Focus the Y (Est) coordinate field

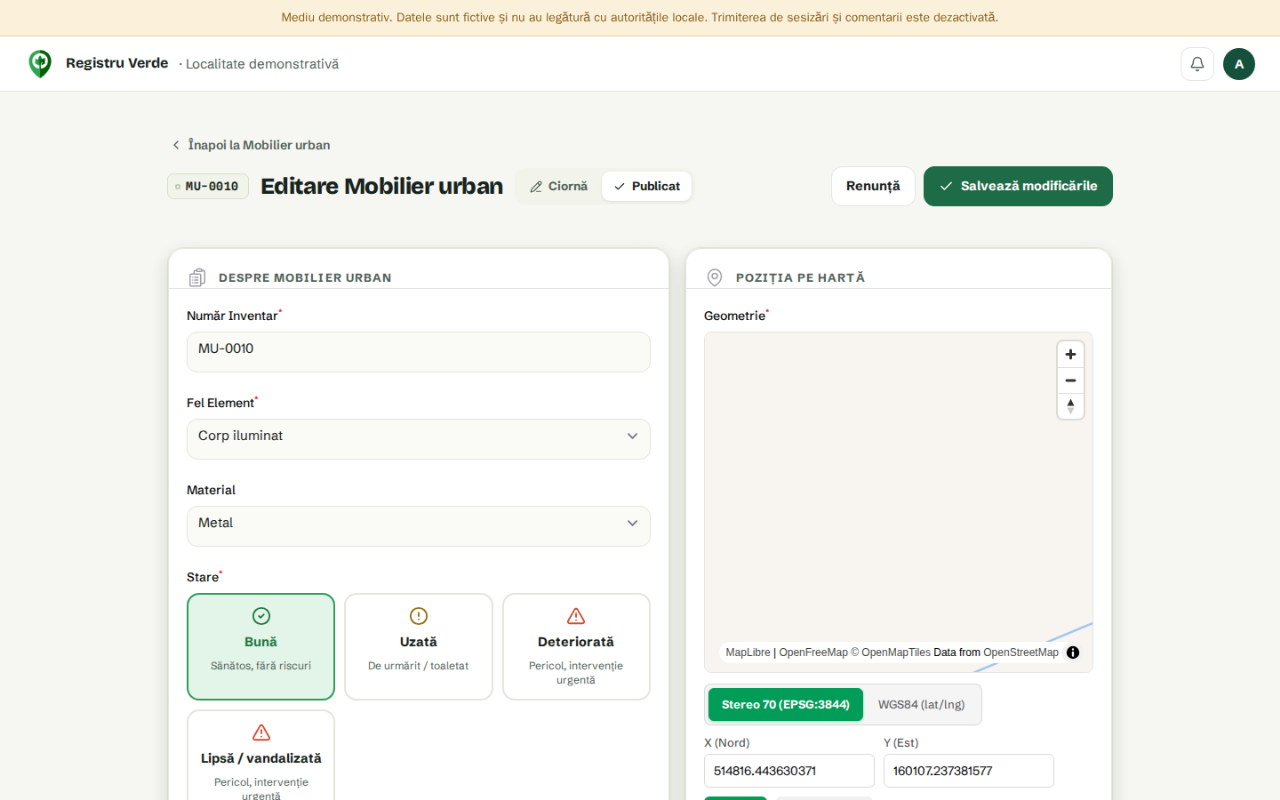[x=969, y=771]
